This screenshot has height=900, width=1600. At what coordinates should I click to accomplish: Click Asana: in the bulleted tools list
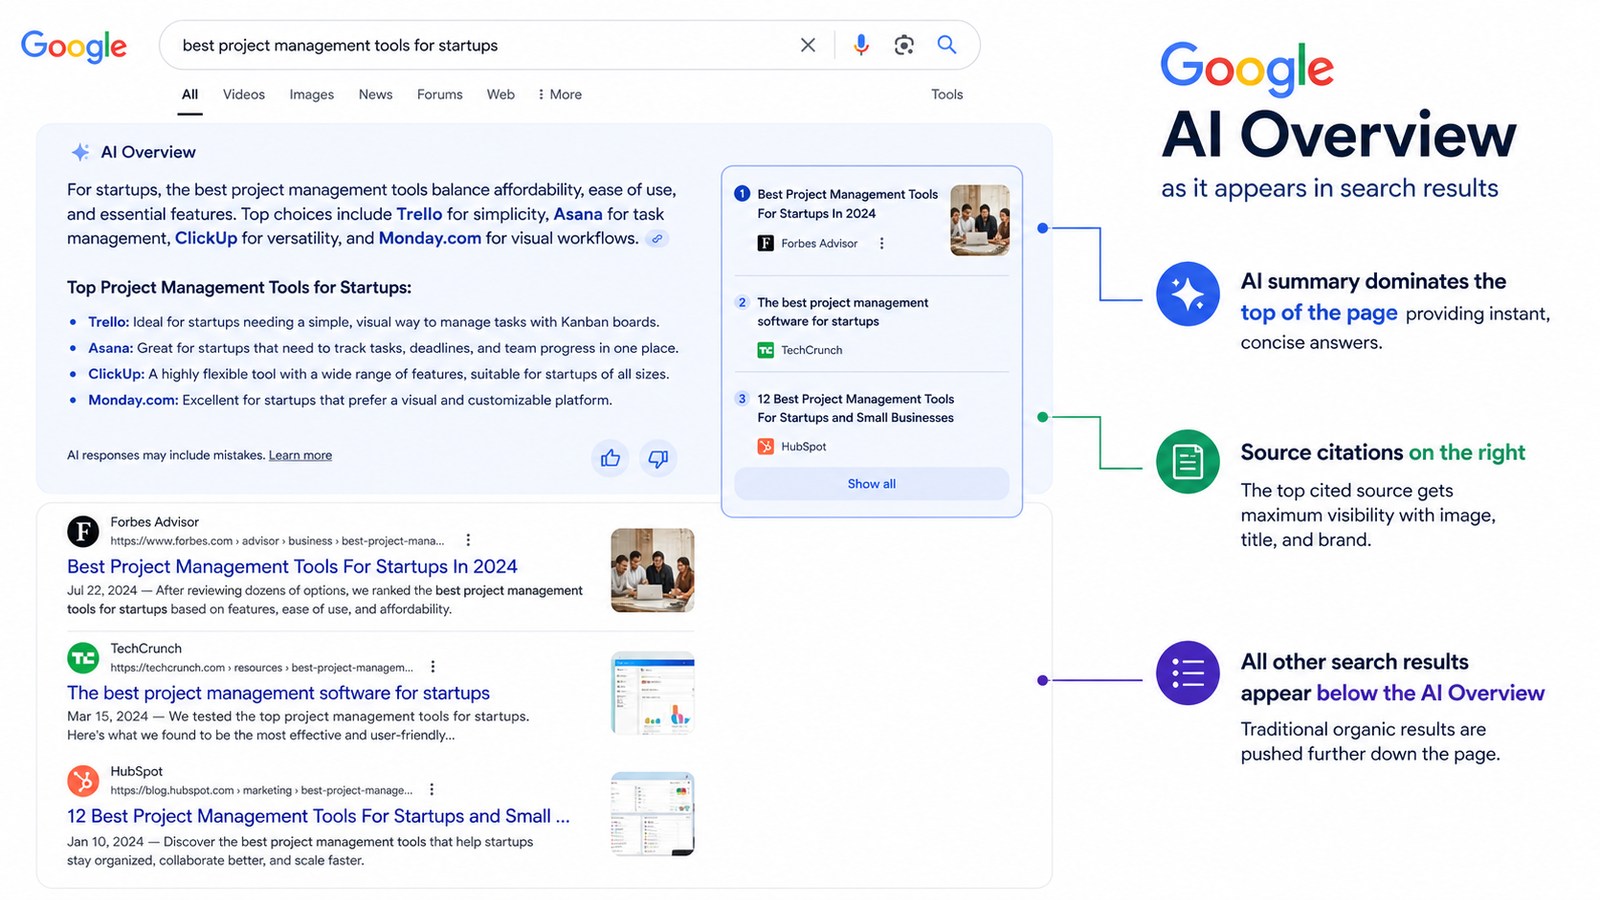point(110,348)
